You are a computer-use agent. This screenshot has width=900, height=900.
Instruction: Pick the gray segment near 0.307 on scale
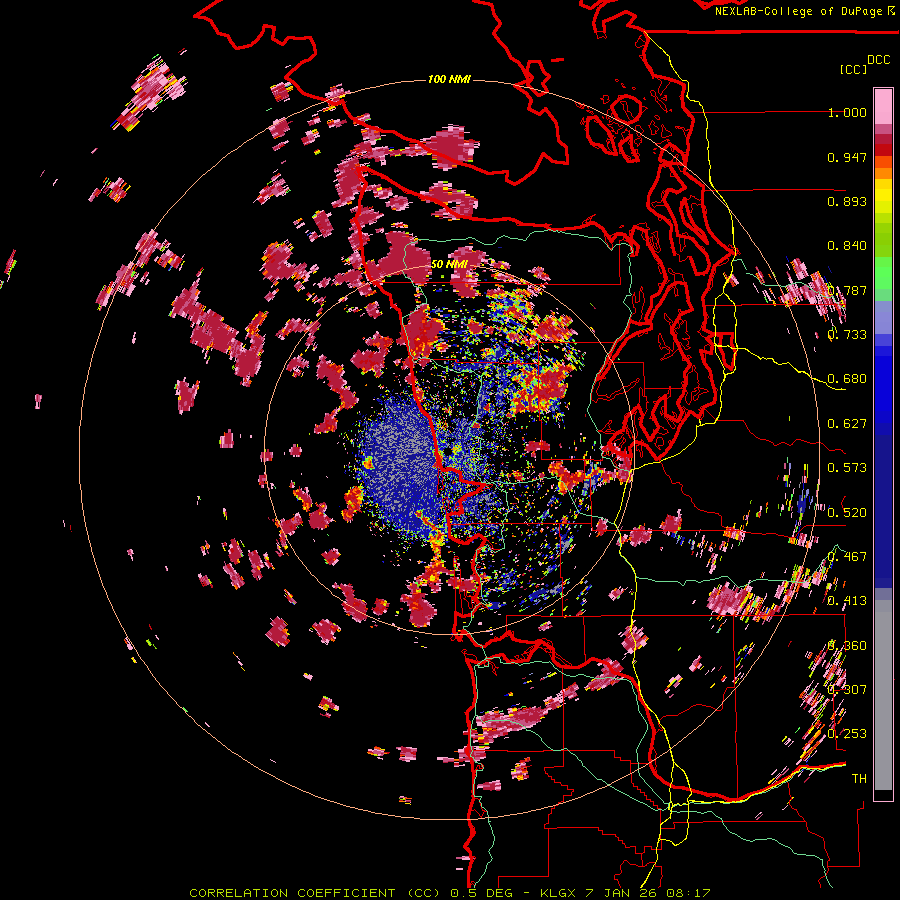coord(883,695)
